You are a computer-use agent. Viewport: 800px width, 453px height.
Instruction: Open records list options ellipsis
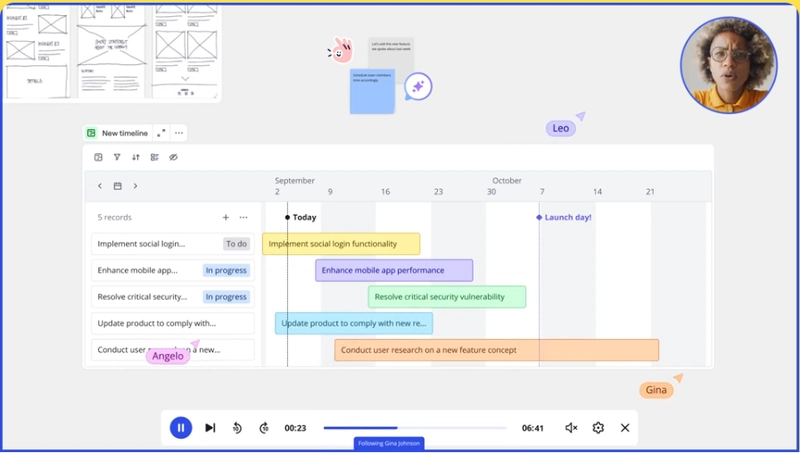(243, 217)
